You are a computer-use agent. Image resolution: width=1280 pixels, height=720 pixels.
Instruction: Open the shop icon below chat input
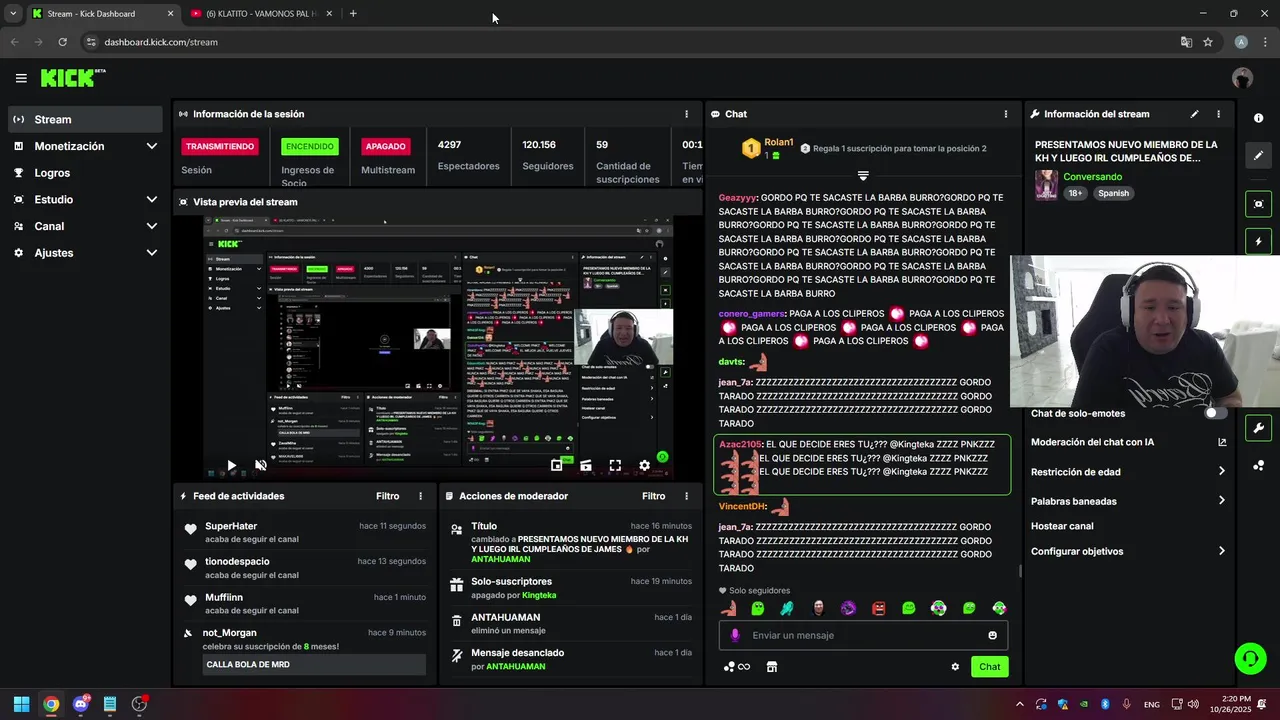click(771, 667)
